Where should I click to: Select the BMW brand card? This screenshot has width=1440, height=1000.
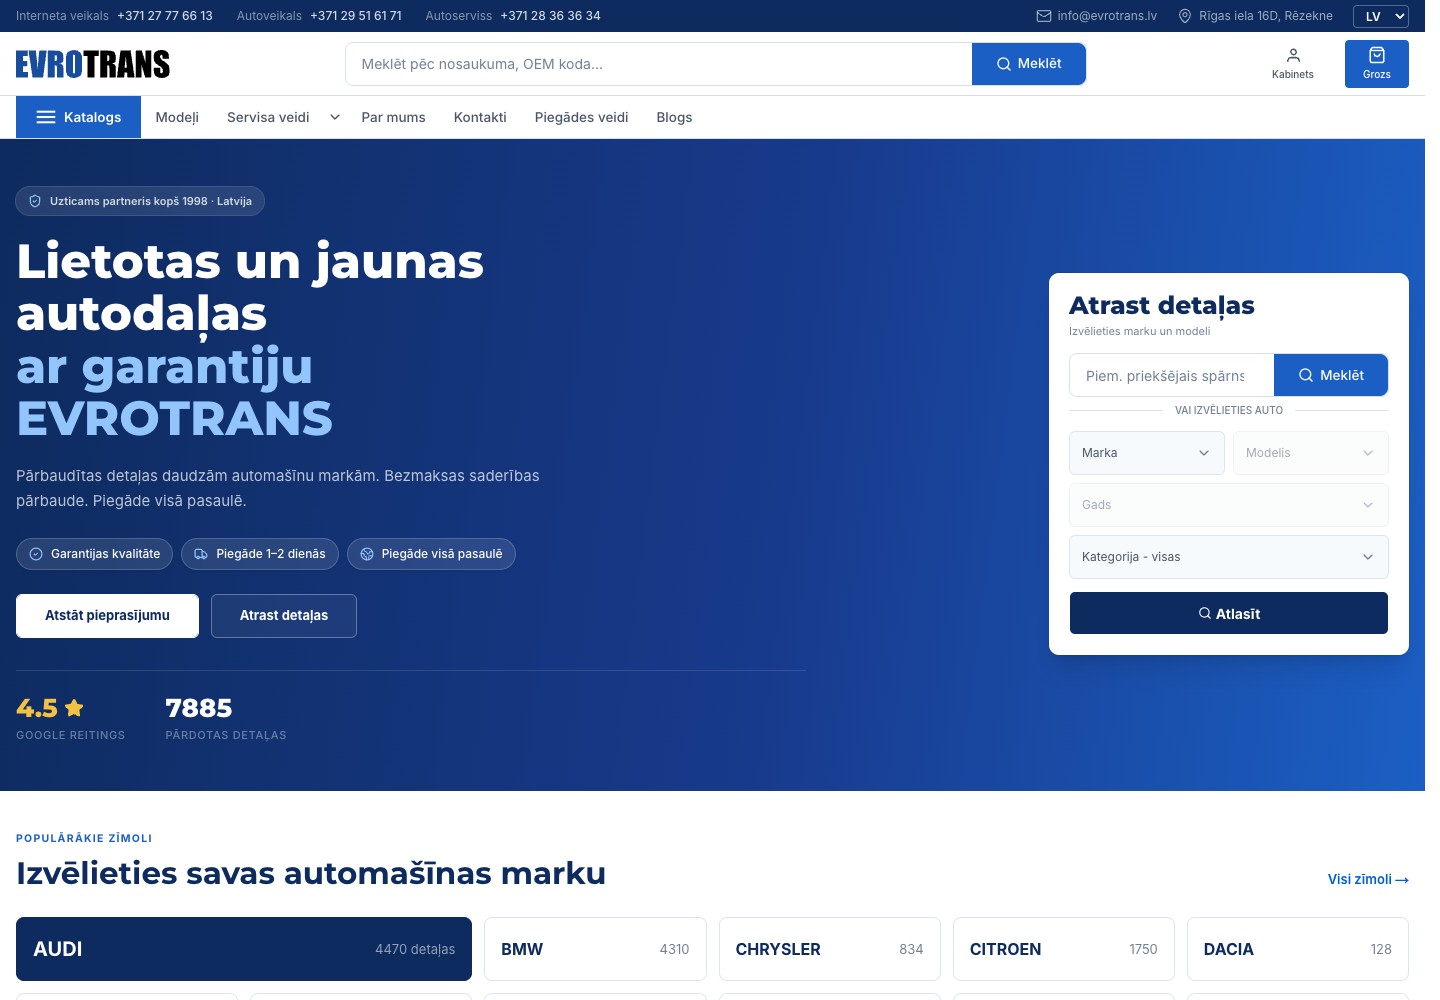[595, 949]
